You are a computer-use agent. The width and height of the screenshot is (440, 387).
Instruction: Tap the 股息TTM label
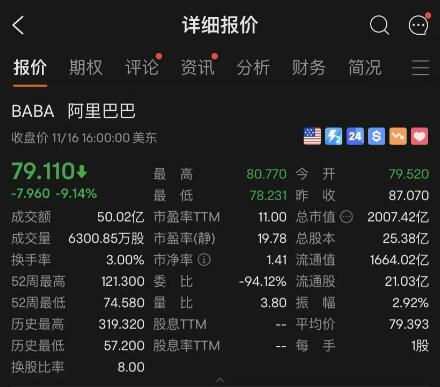click(180, 324)
